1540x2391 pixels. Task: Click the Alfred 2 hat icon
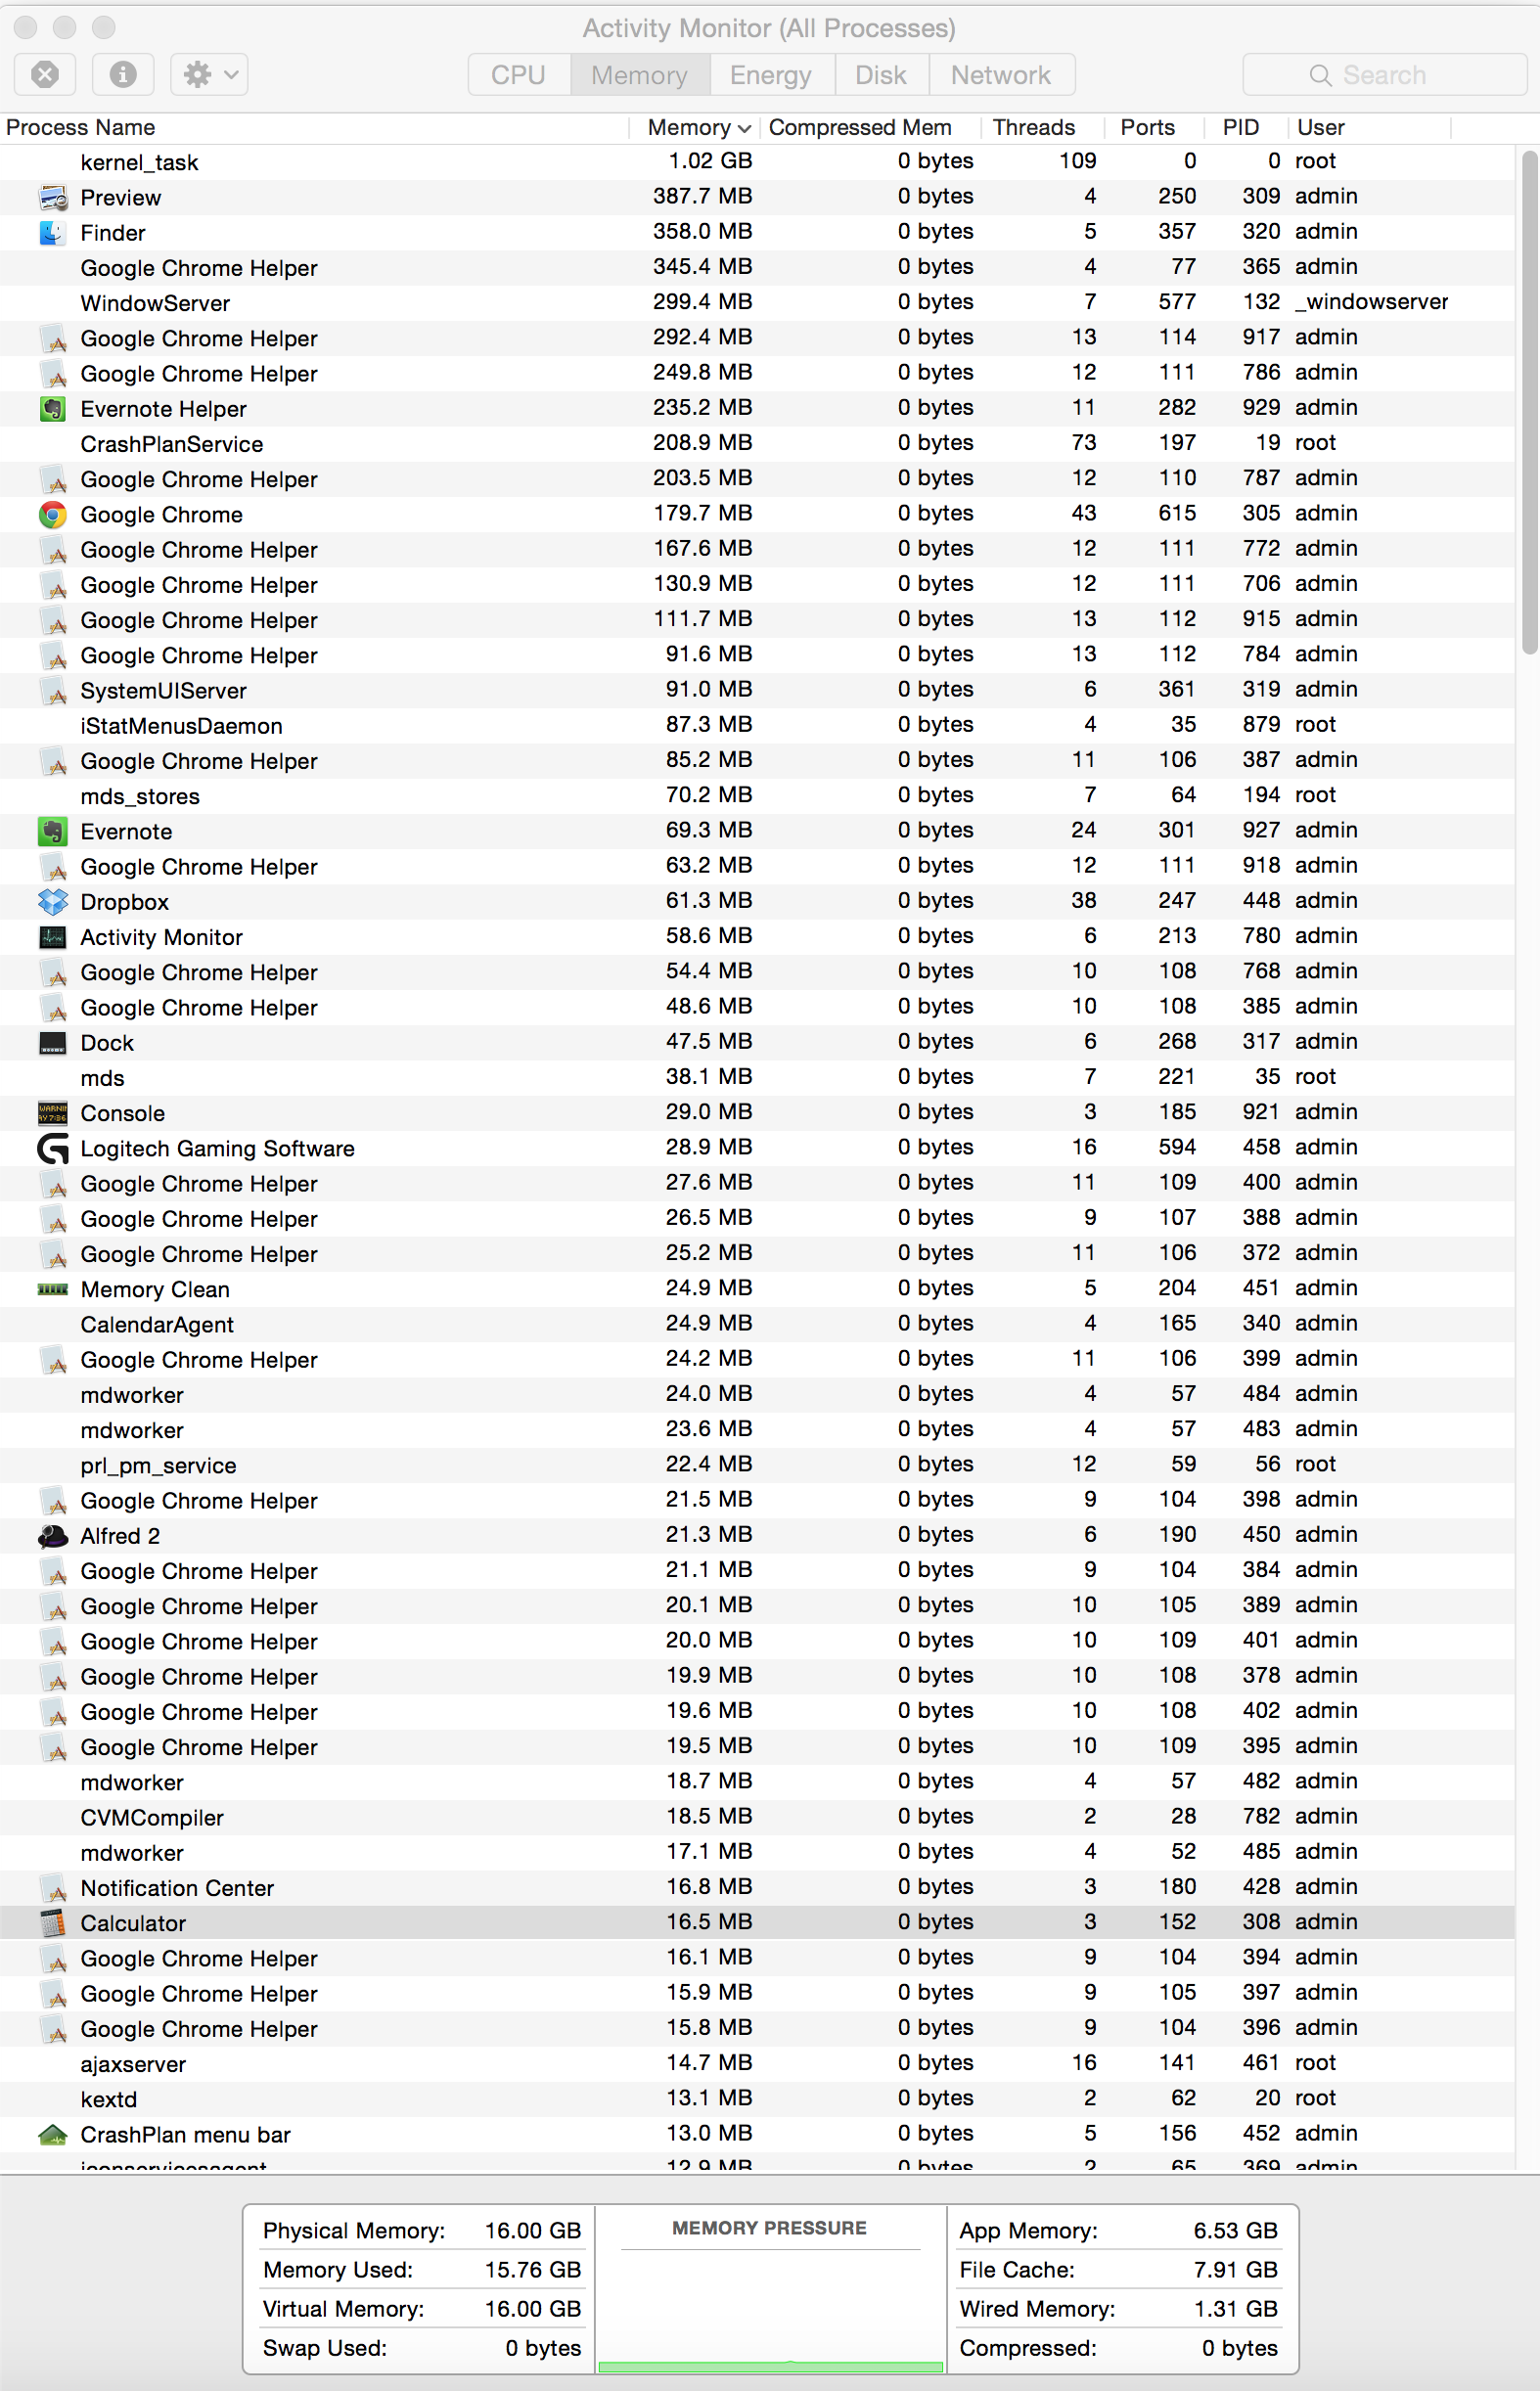(53, 1536)
